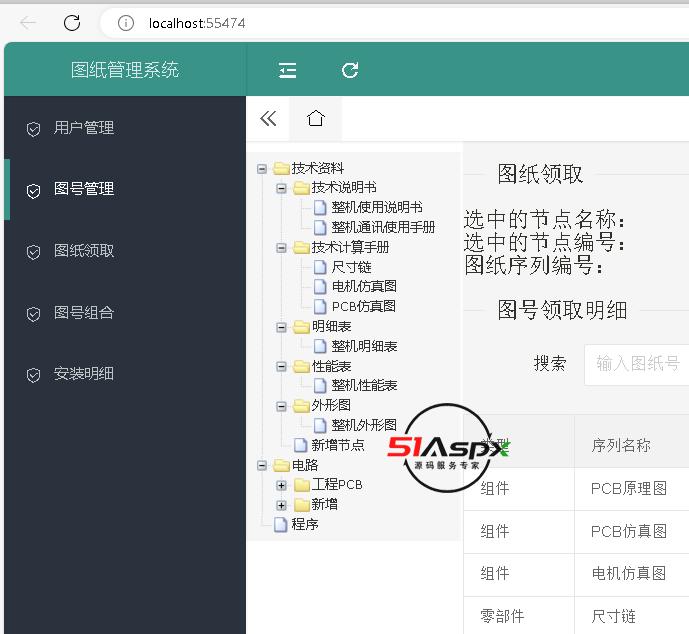Click shield icon beside 用户管理
Image resolution: width=689 pixels, height=634 pixels.
coord(33,129)
